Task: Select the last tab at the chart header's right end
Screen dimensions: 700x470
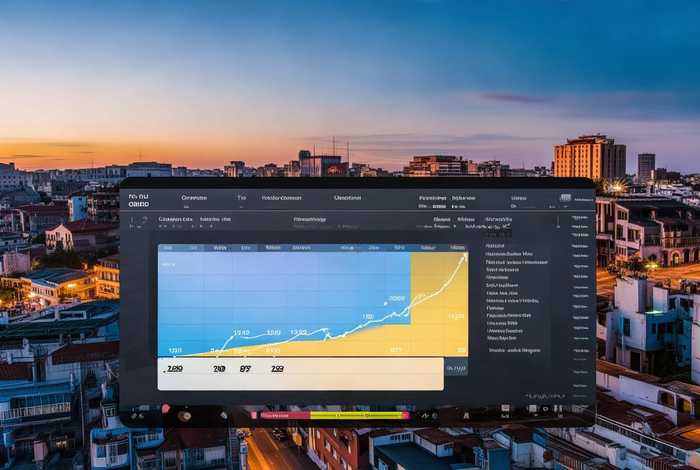Action: [457, 246]
